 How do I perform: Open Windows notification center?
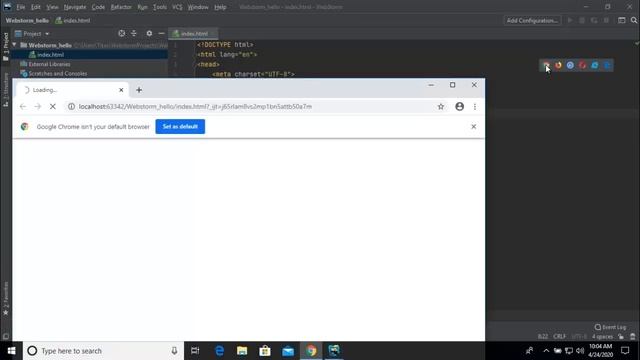[625, 351]
